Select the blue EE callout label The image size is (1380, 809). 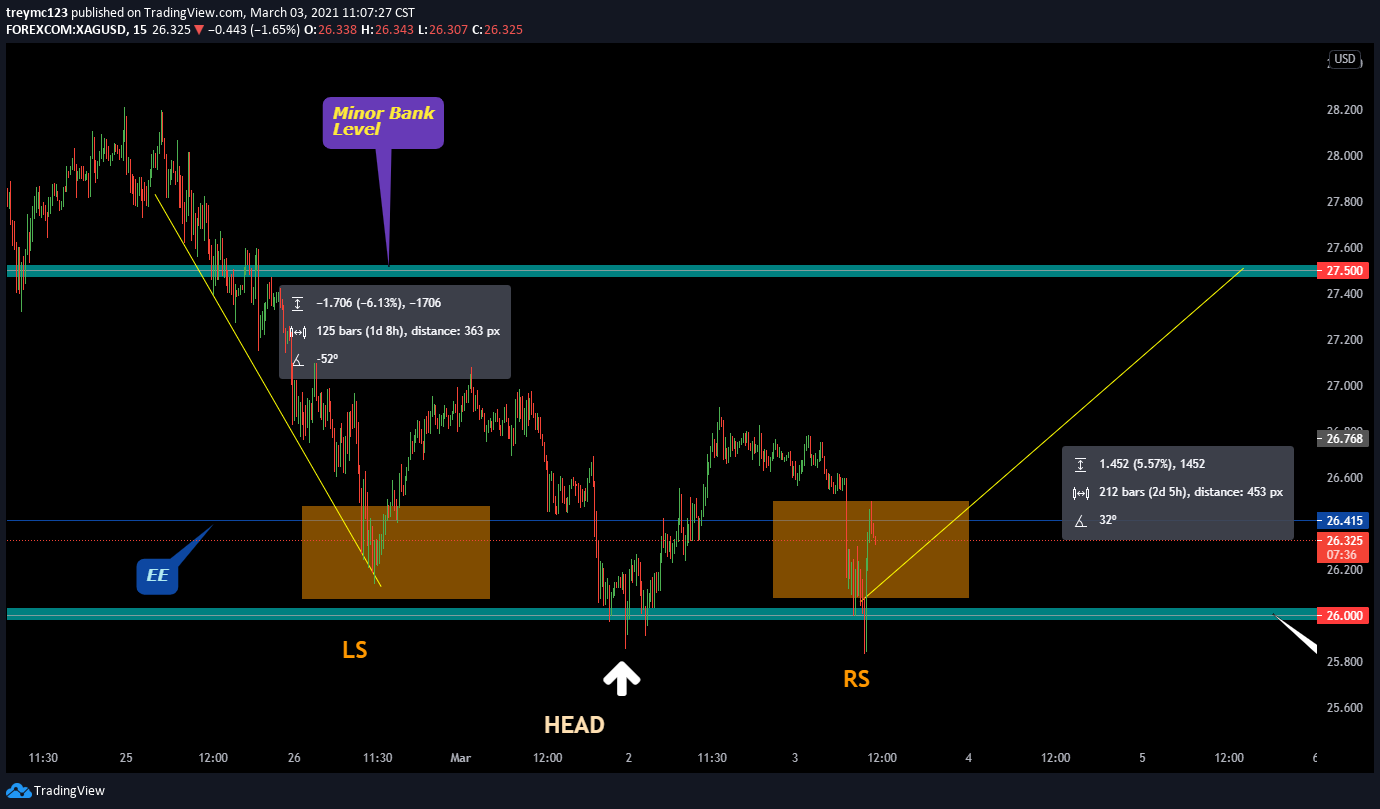(x=157, y=576)
